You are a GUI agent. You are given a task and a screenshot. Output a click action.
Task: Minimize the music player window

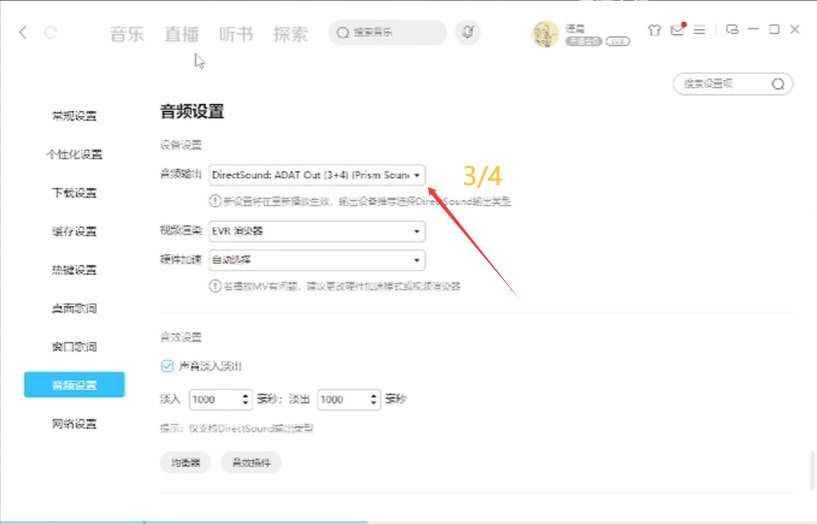(753, 29)
